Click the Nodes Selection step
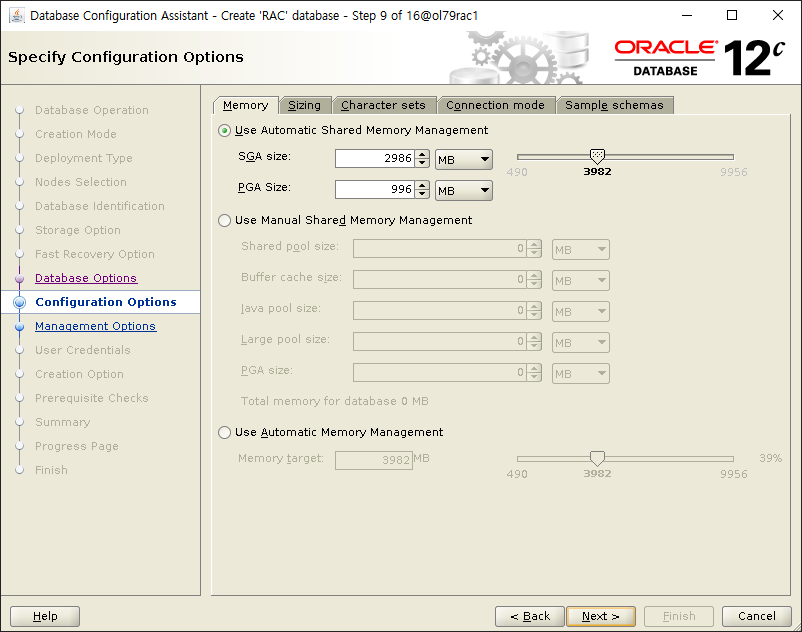The height and width of the screenshot is (632, 802). [80, 183]
